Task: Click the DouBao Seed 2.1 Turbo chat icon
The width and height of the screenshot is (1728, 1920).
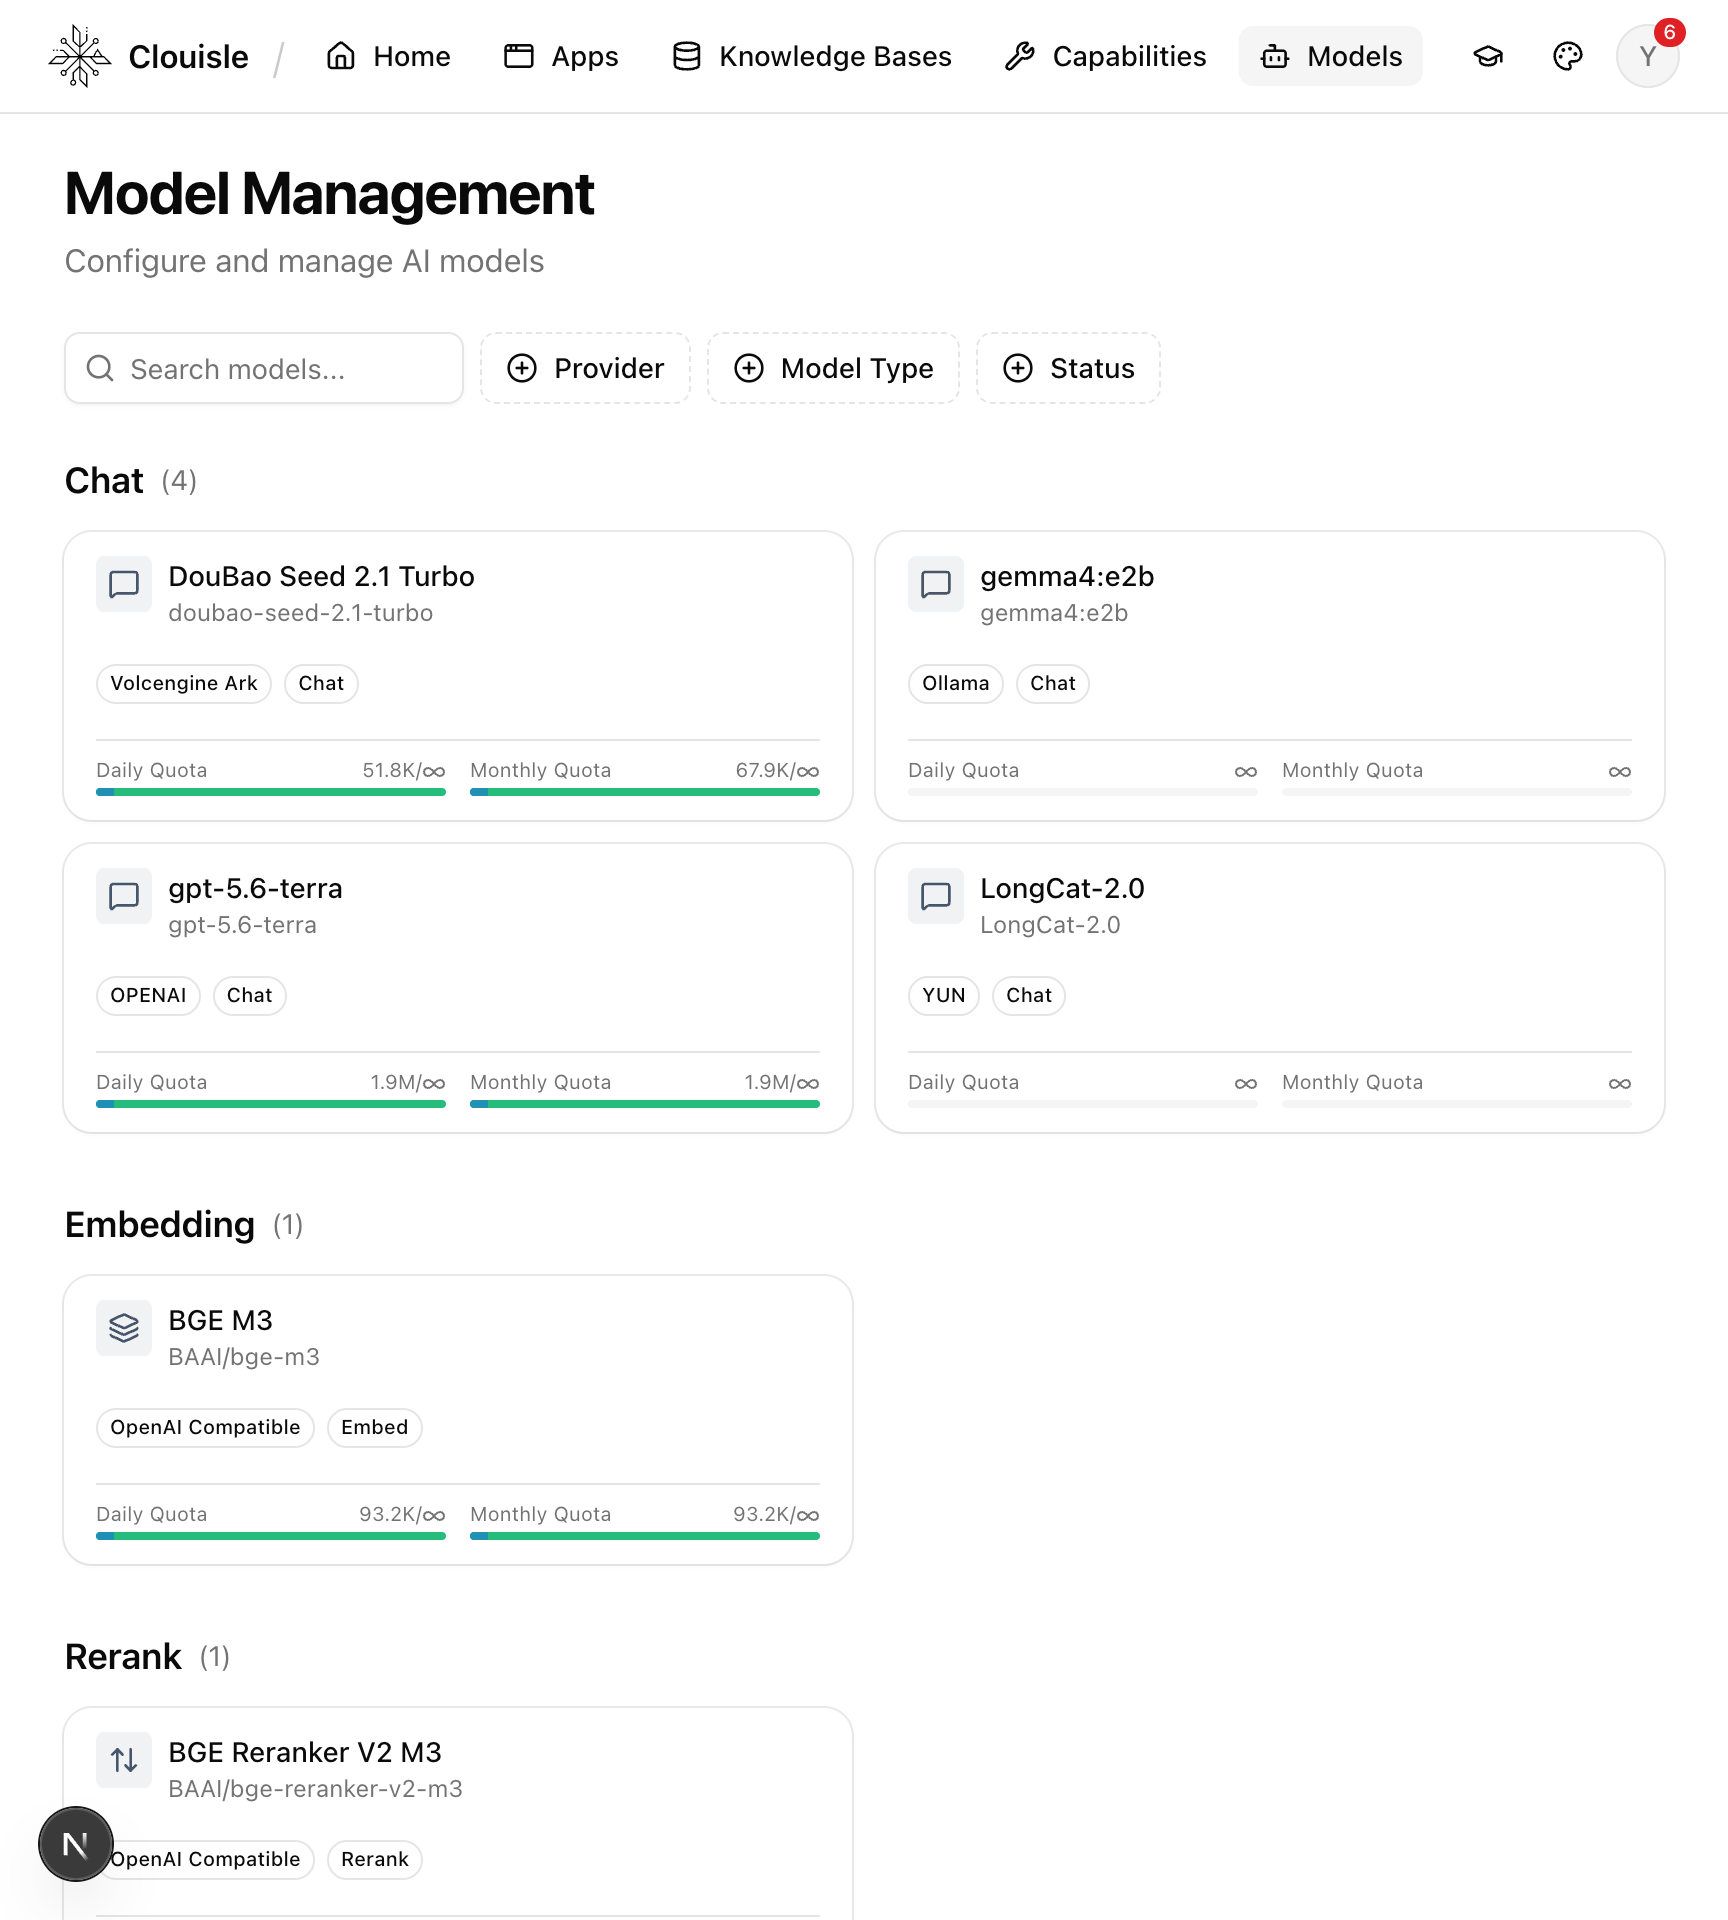Action: click(124, 584)
